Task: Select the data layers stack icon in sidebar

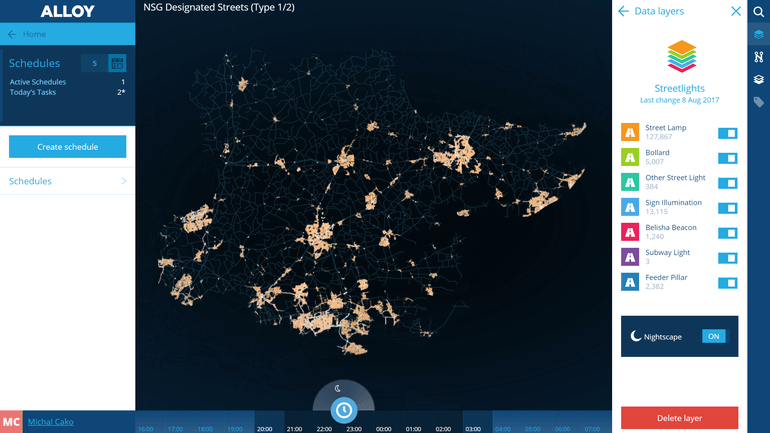Action: pyautogui.click(x=759, y=35)
